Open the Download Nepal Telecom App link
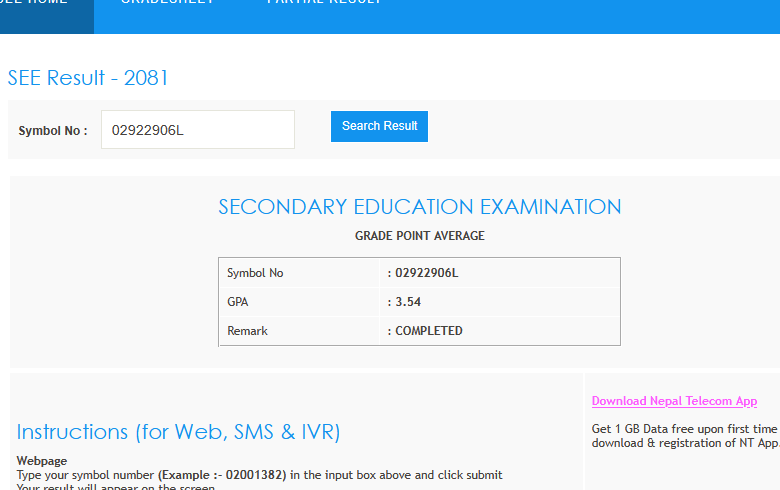 (x=674, y=401)
